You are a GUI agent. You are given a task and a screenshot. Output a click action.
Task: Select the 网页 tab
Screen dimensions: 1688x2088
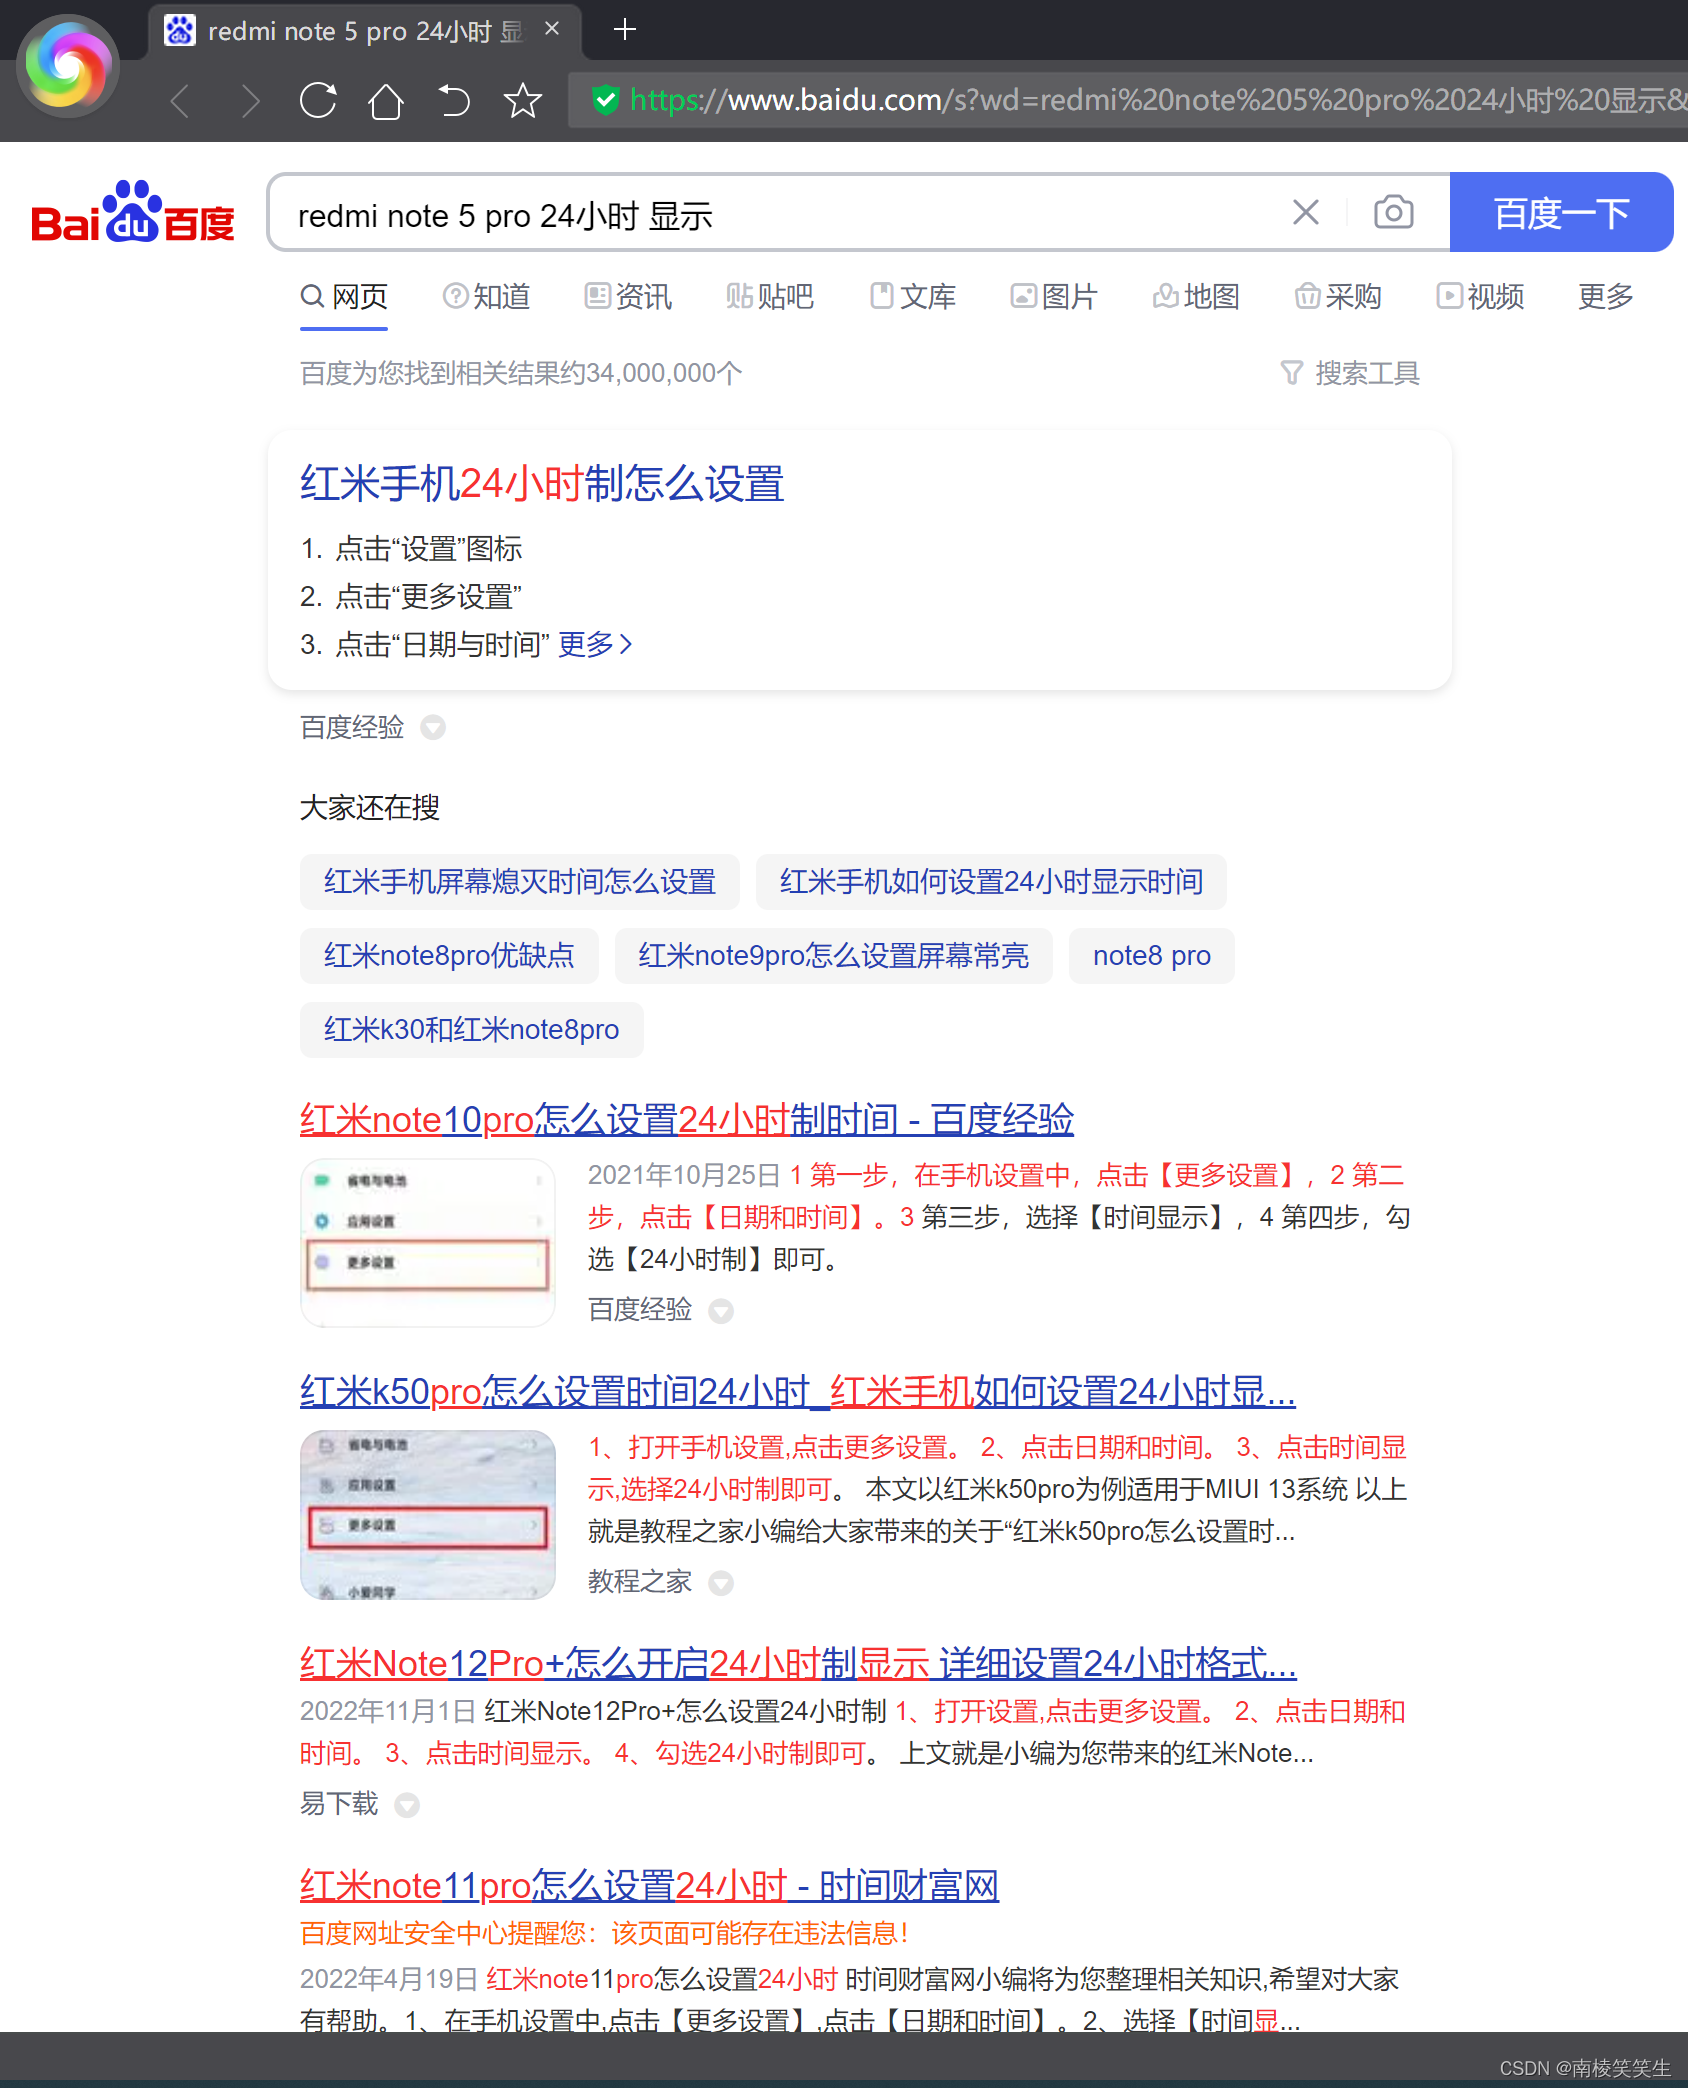[344, 297]
